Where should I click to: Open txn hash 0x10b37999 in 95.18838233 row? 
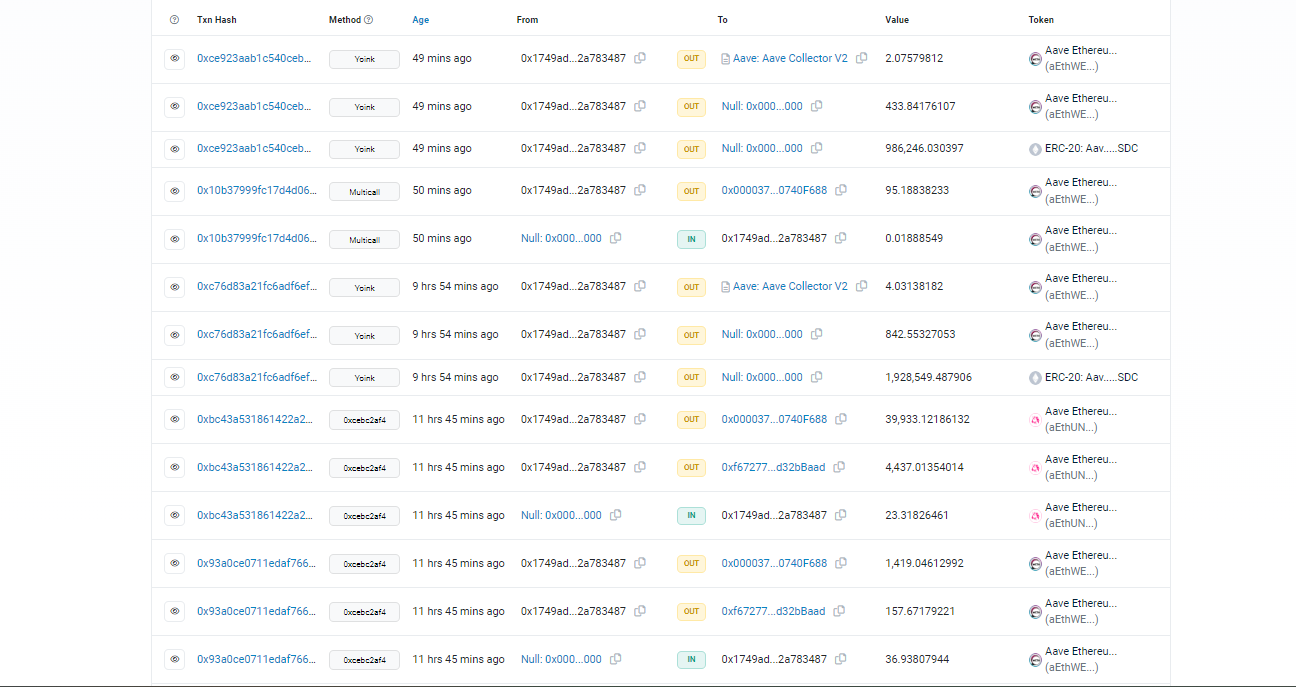[x=256, y=190]
